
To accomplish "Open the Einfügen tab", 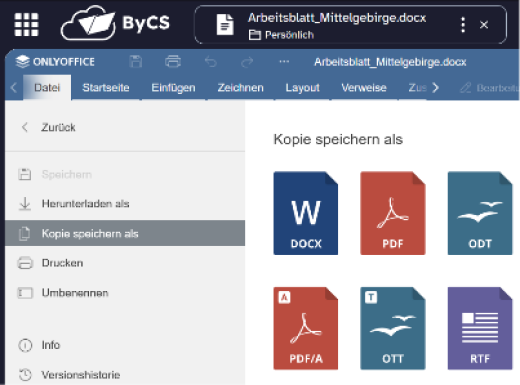I will (x=173, y=88).
